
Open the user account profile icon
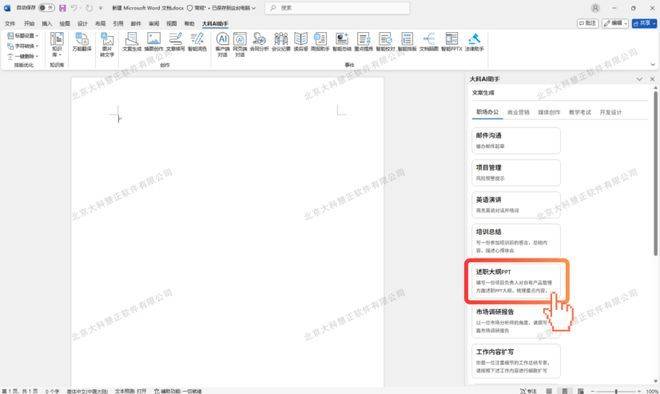(x=595, y=8)
